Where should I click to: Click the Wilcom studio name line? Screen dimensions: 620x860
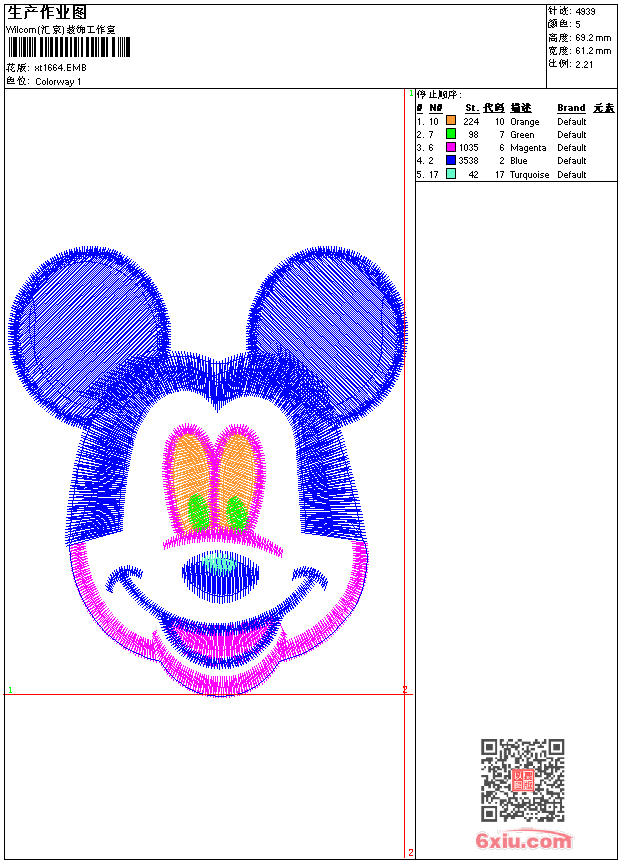pyautogui.click(x=61, y=30)
